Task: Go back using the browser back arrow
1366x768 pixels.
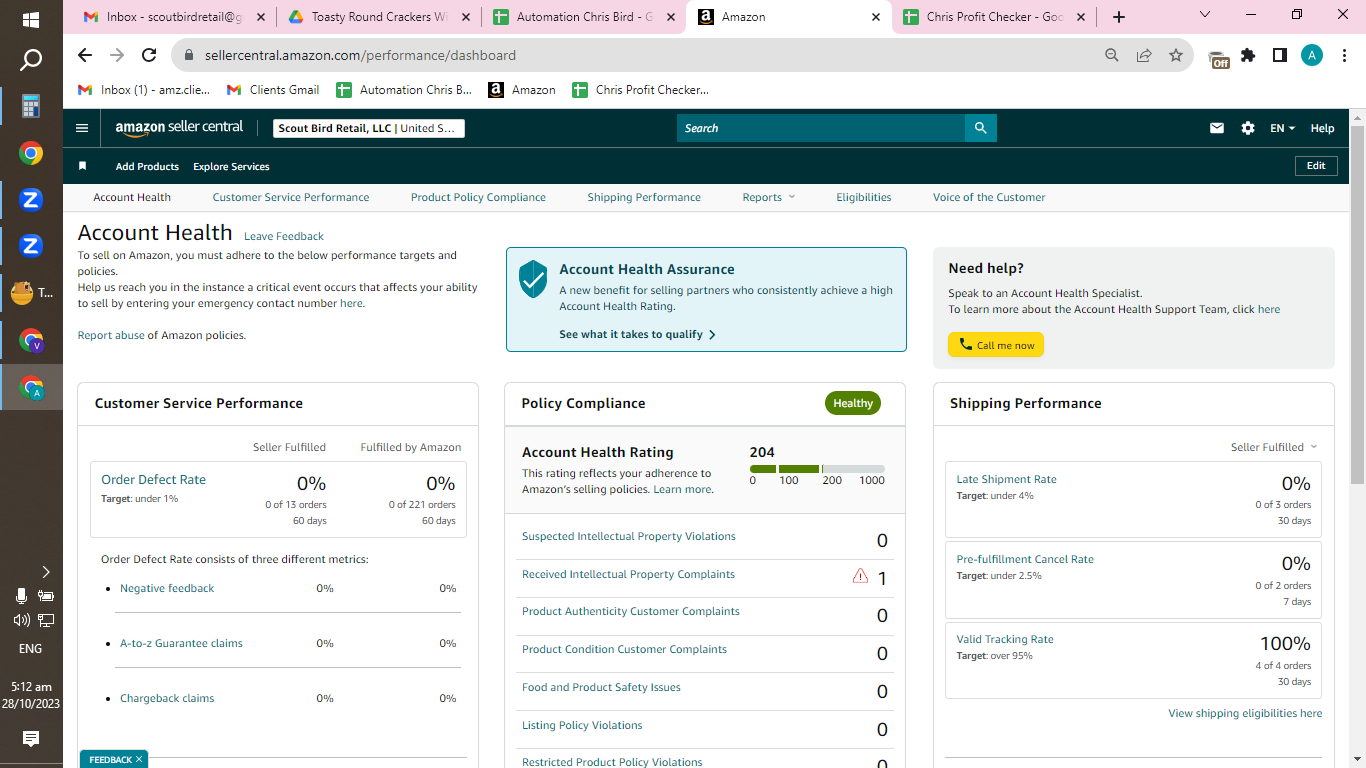Action: coord(85,56)
